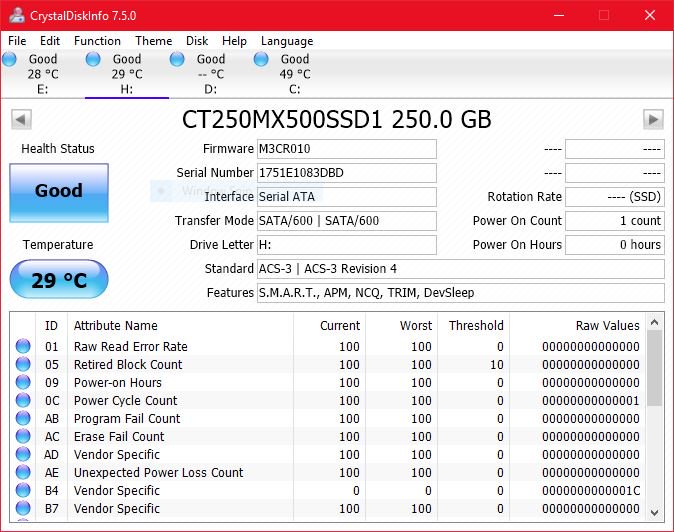Screen dimensions: 674x532
Task: Click the Good health status button
Action: (x=59, y=193)
